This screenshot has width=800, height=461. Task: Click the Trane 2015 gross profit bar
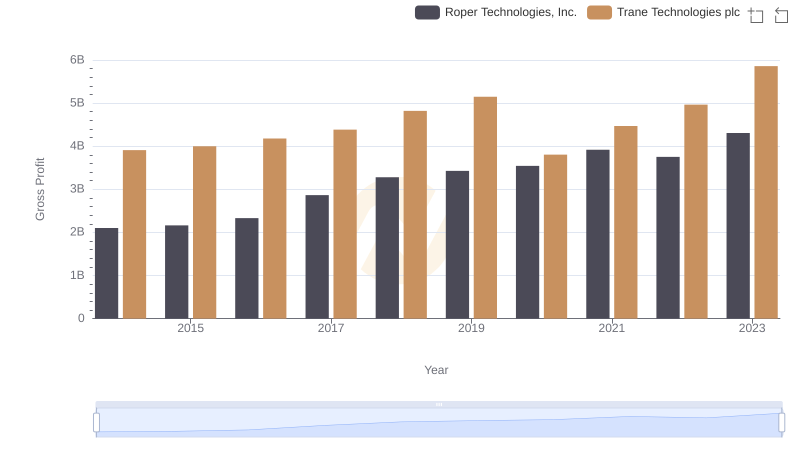click(205, 233)
